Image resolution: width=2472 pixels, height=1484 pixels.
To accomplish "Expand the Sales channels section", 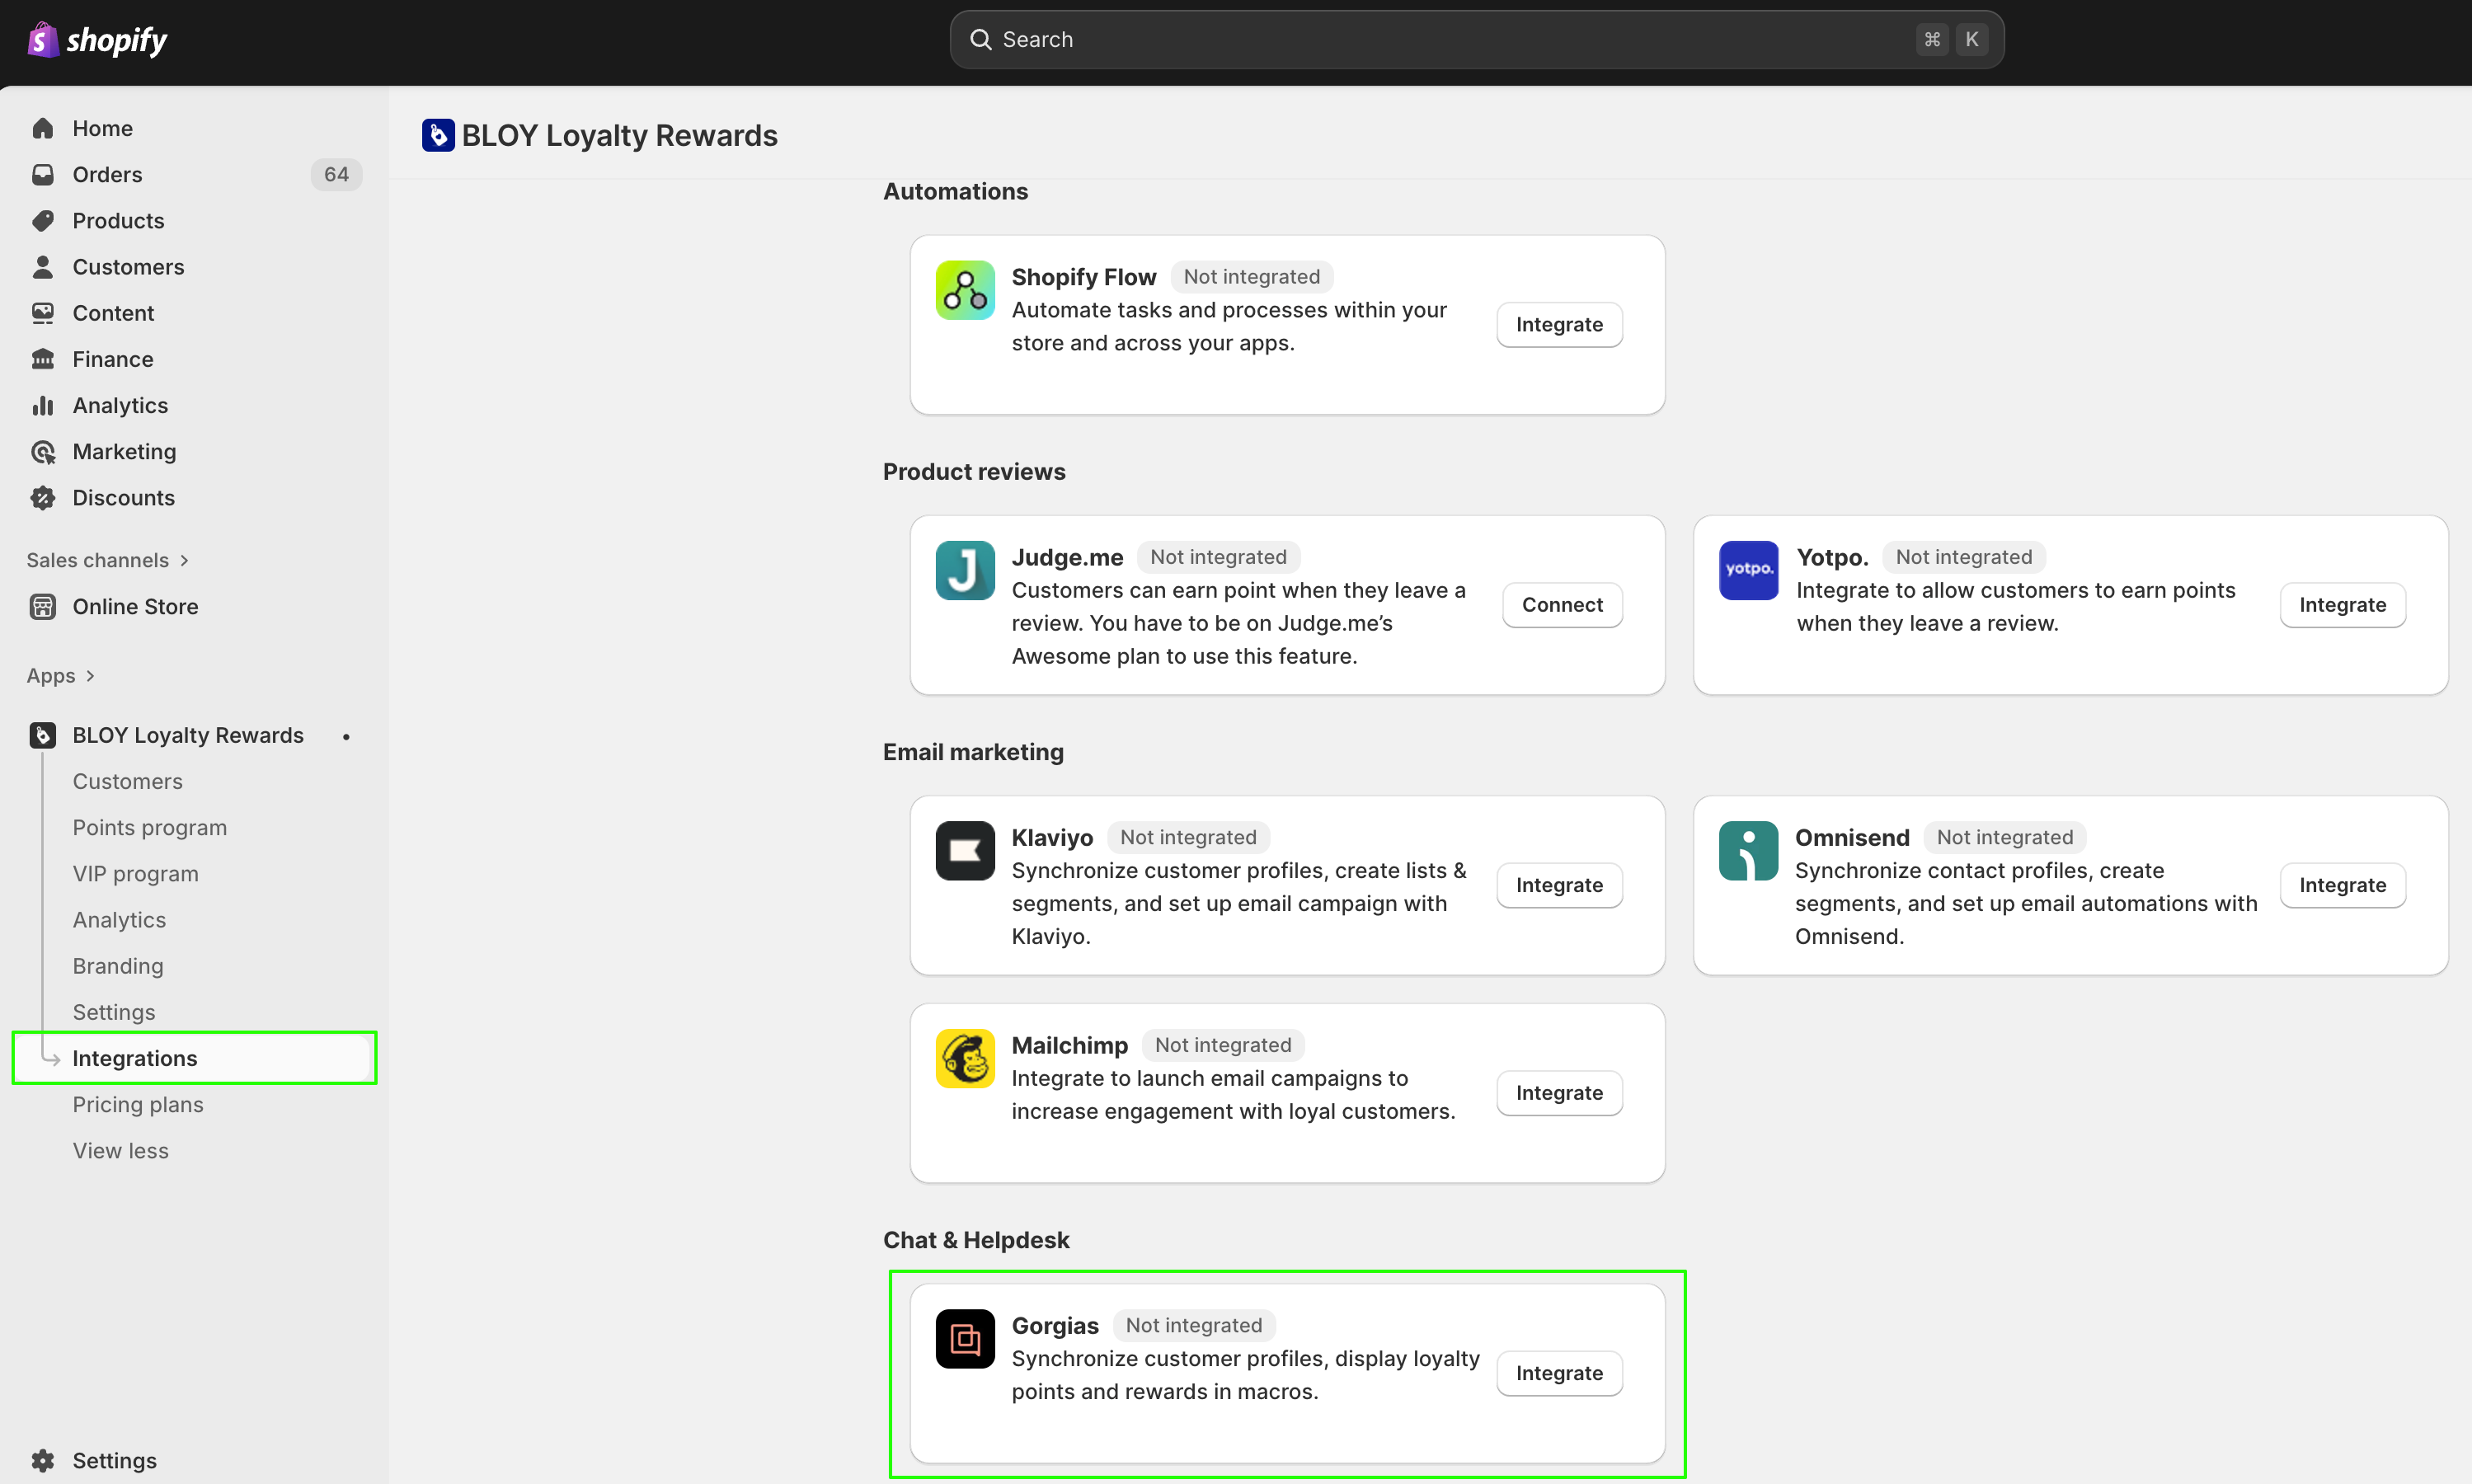I will 108,560.
